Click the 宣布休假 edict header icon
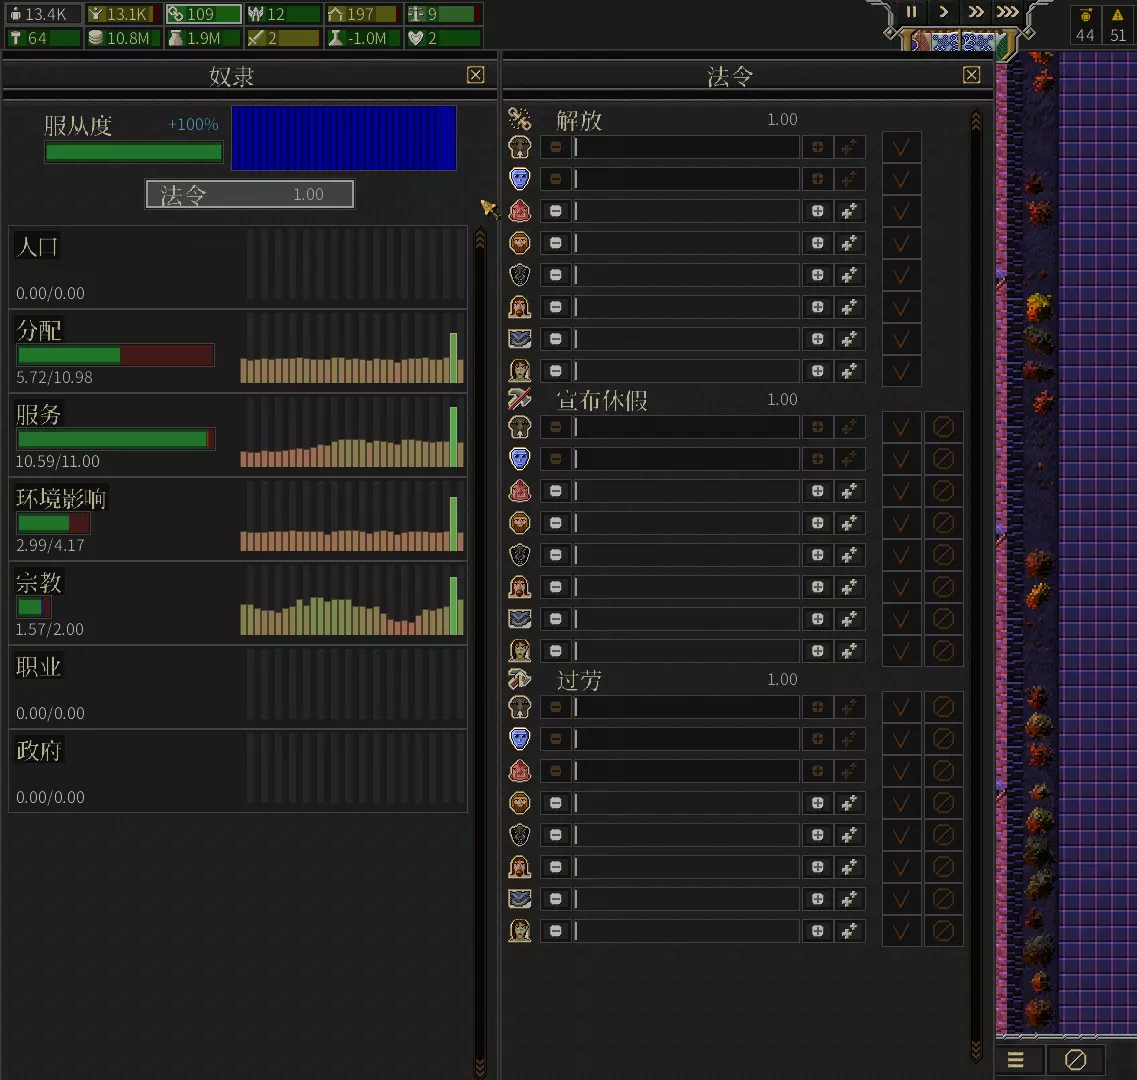Image resolution: width=1137 pixels, height=1080 pixels. click(519, 399)
